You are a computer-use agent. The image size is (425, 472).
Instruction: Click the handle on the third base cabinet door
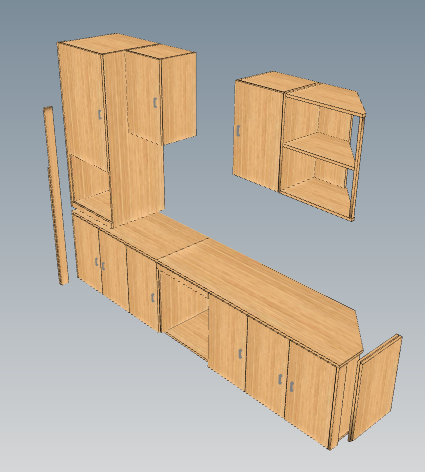(153, 298)
